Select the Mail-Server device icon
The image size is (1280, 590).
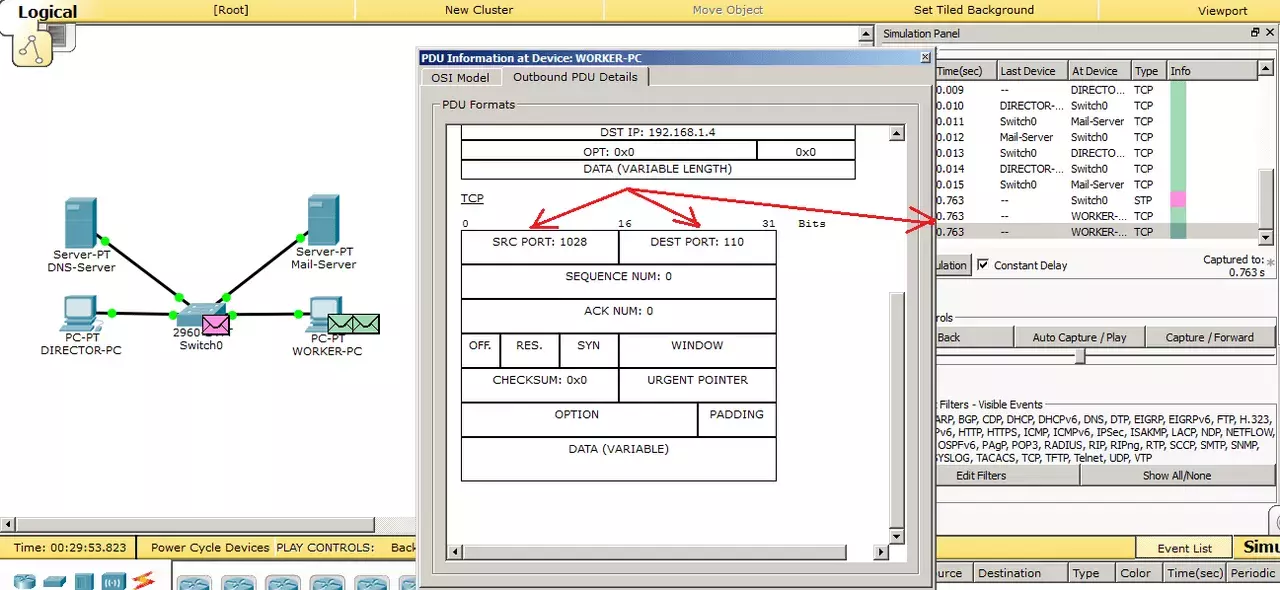pyautogui.click(x=323, y=220)
